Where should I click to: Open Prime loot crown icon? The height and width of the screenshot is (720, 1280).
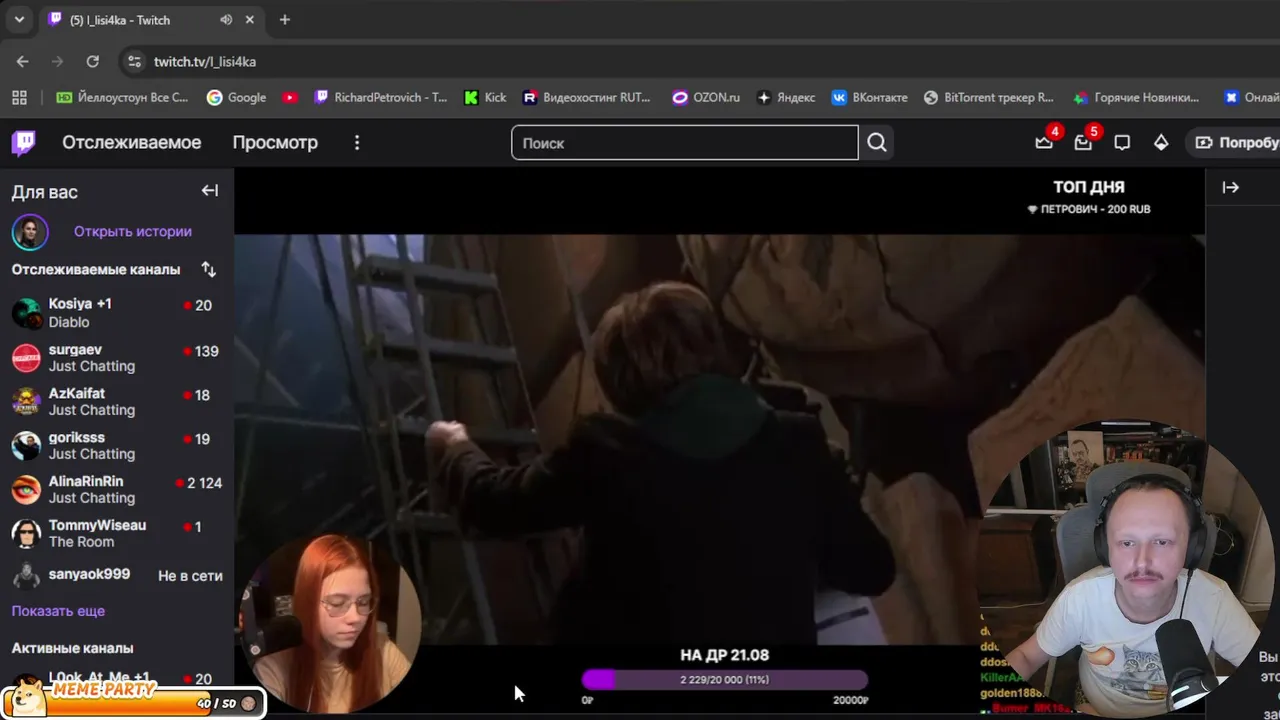point(1044,143)
